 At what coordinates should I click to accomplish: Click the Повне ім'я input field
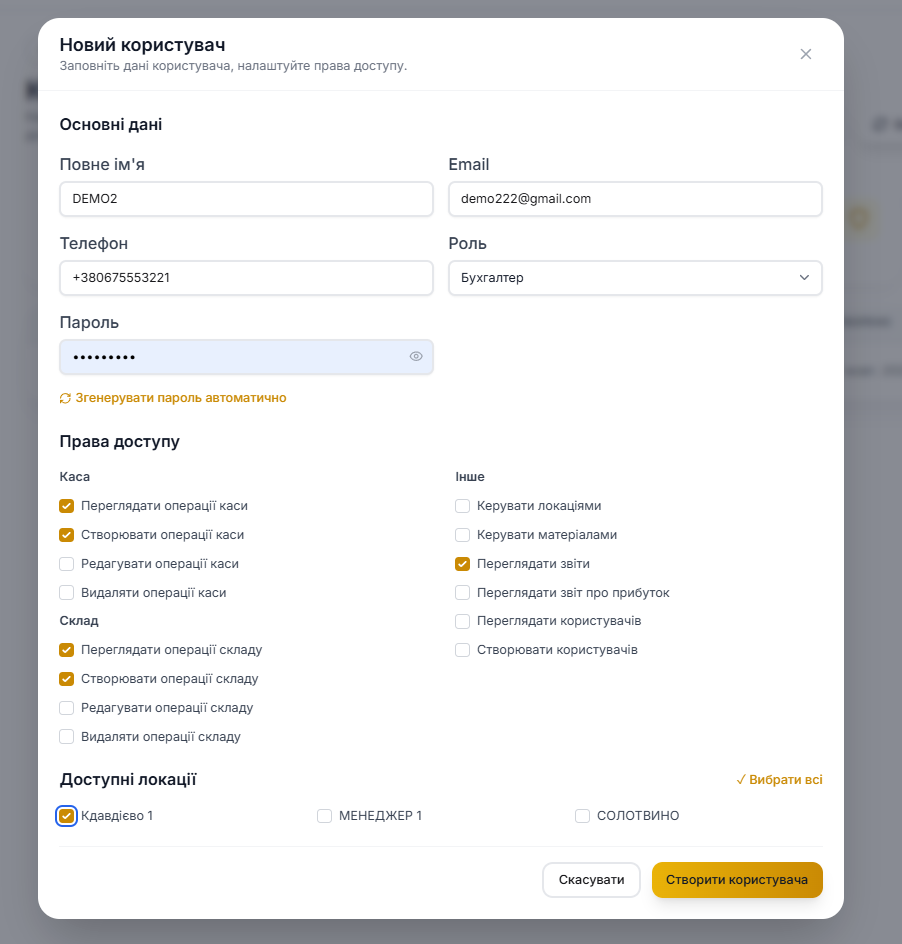pyautogui.click(x=246, y=199)
